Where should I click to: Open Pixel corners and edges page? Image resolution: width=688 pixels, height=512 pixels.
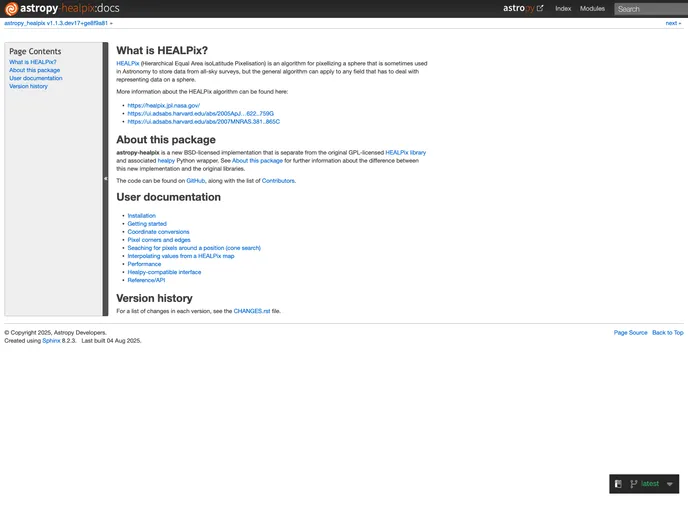click(x=159, y=240)
